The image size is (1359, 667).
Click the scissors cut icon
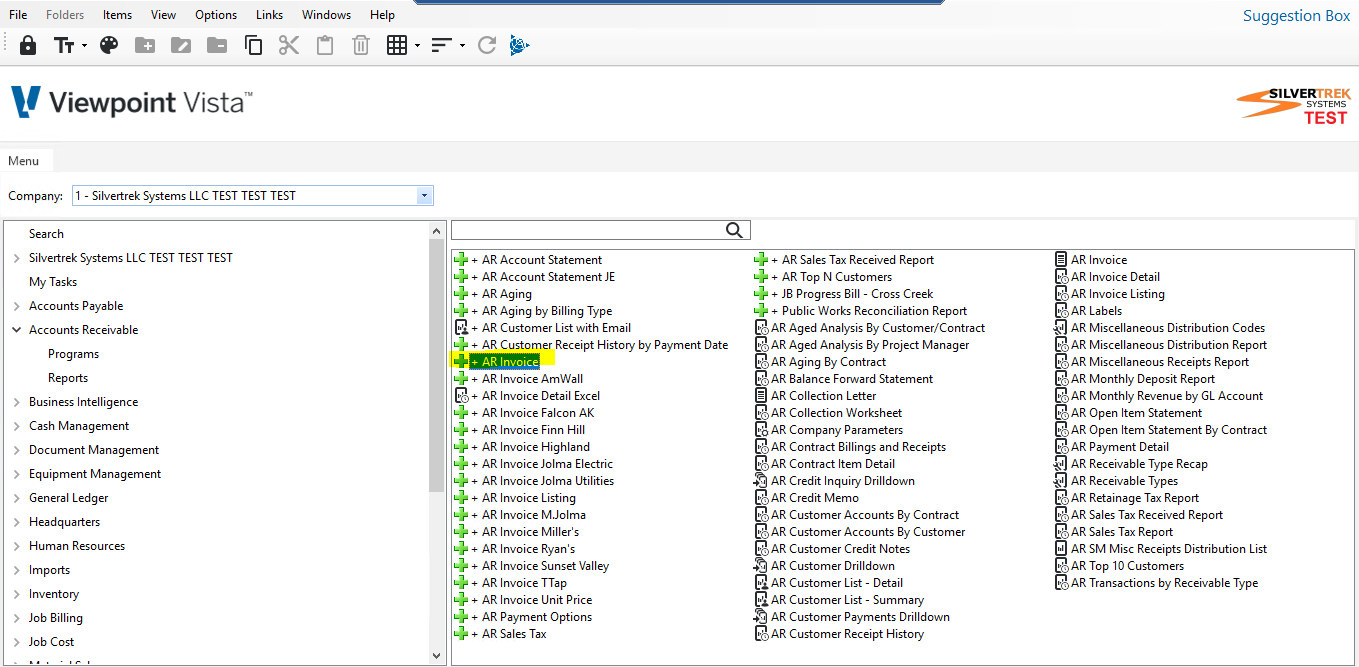tap(289, 45)
